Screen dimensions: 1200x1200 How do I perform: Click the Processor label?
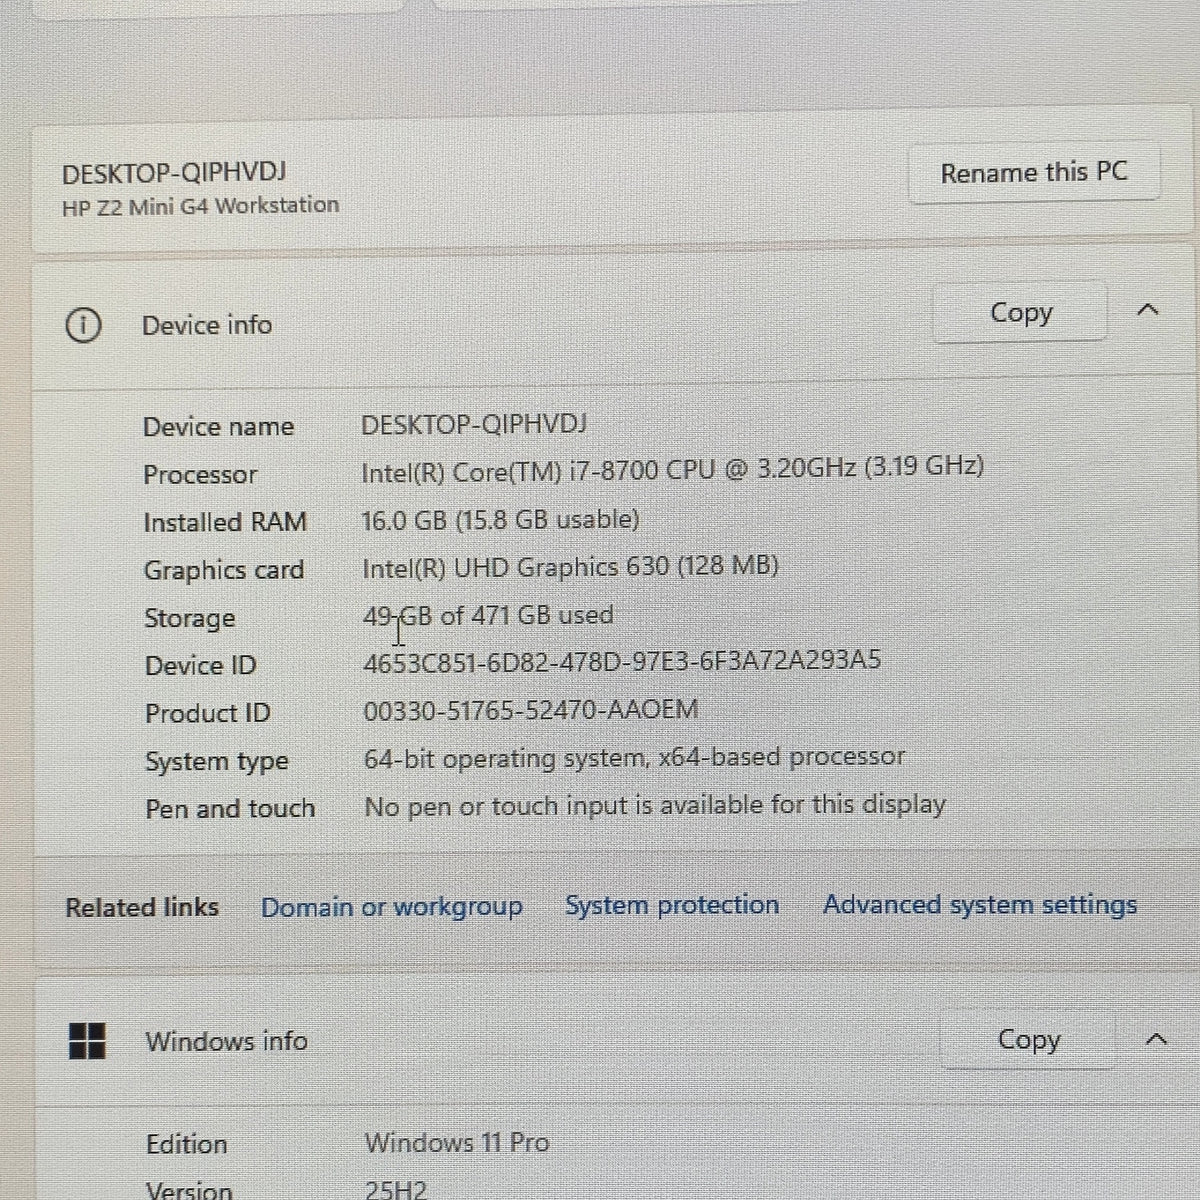click(x=200, y=474)
